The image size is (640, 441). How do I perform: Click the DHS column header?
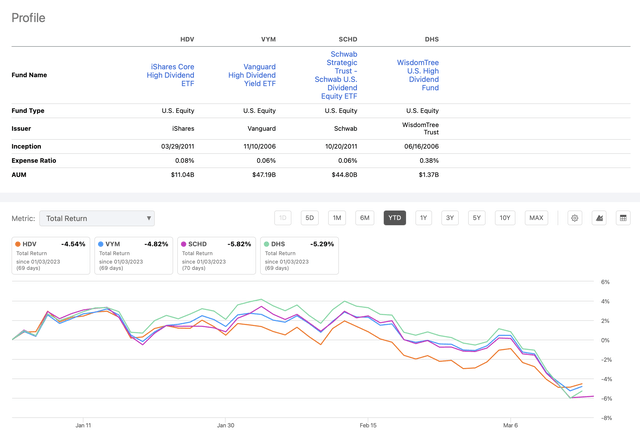click(x=432, y=39)
